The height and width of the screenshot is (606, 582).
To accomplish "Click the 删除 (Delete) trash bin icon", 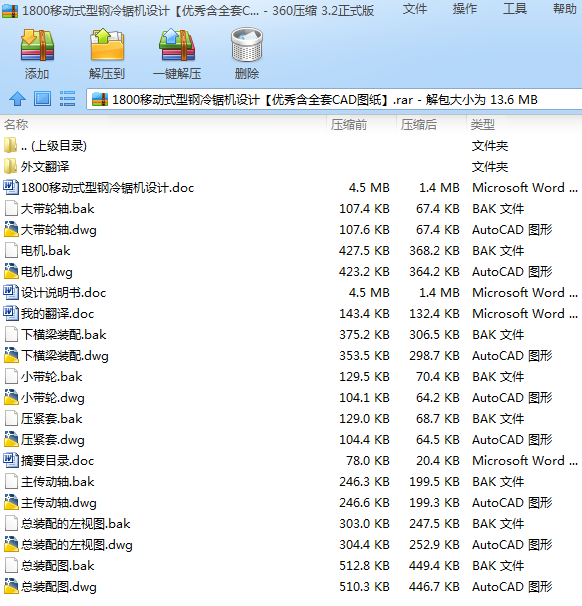I will click(x=247, y=45).
